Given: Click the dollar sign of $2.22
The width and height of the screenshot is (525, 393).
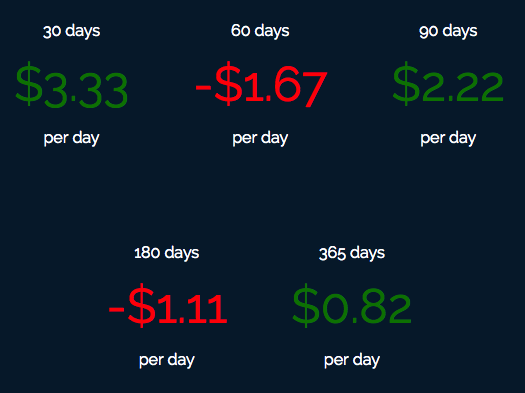Looking at the screenshot, I should [406, 84].
